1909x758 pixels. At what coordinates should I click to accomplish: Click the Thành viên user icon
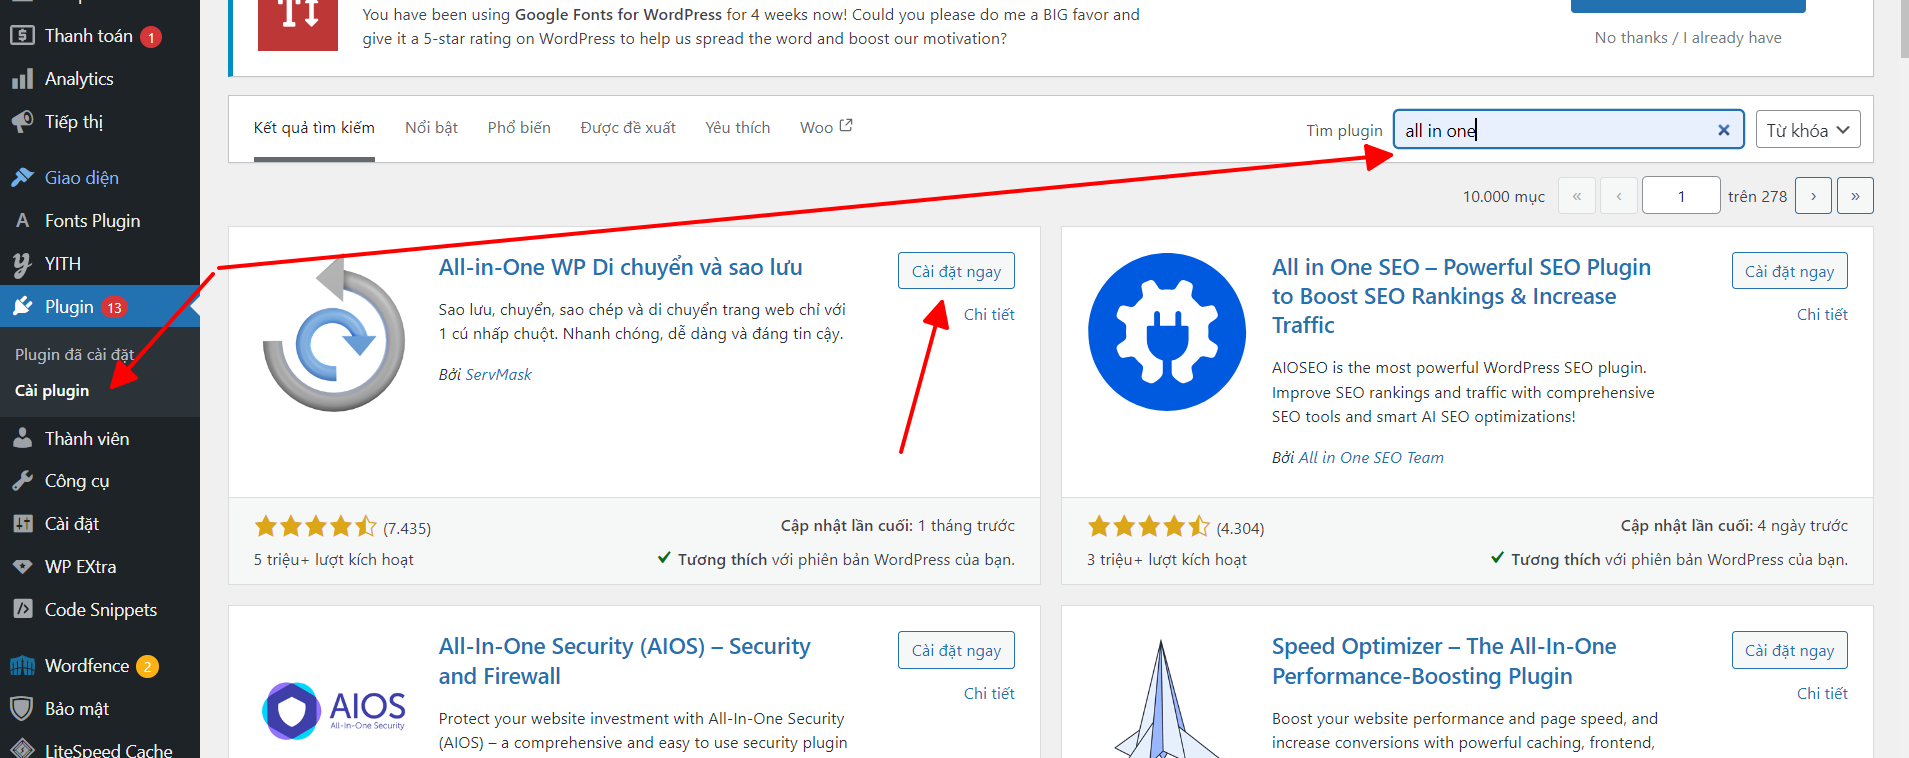coord(22,438)
